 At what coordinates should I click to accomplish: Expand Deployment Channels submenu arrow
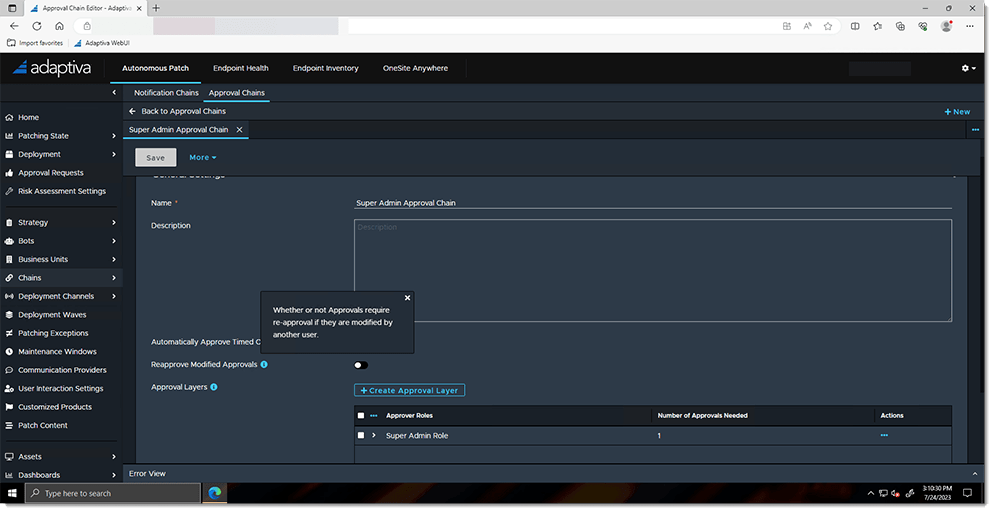(x=114, y=296)
